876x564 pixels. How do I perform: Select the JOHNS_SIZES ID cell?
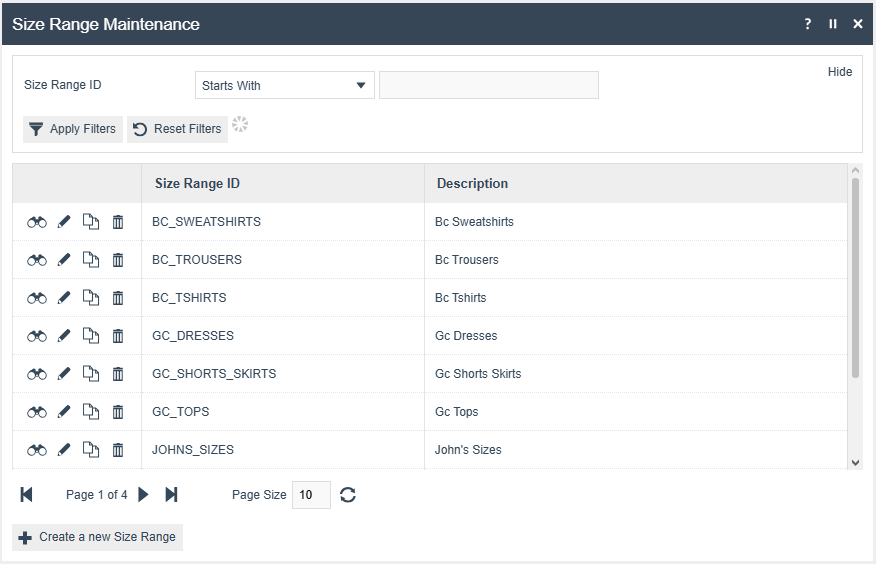283,450
